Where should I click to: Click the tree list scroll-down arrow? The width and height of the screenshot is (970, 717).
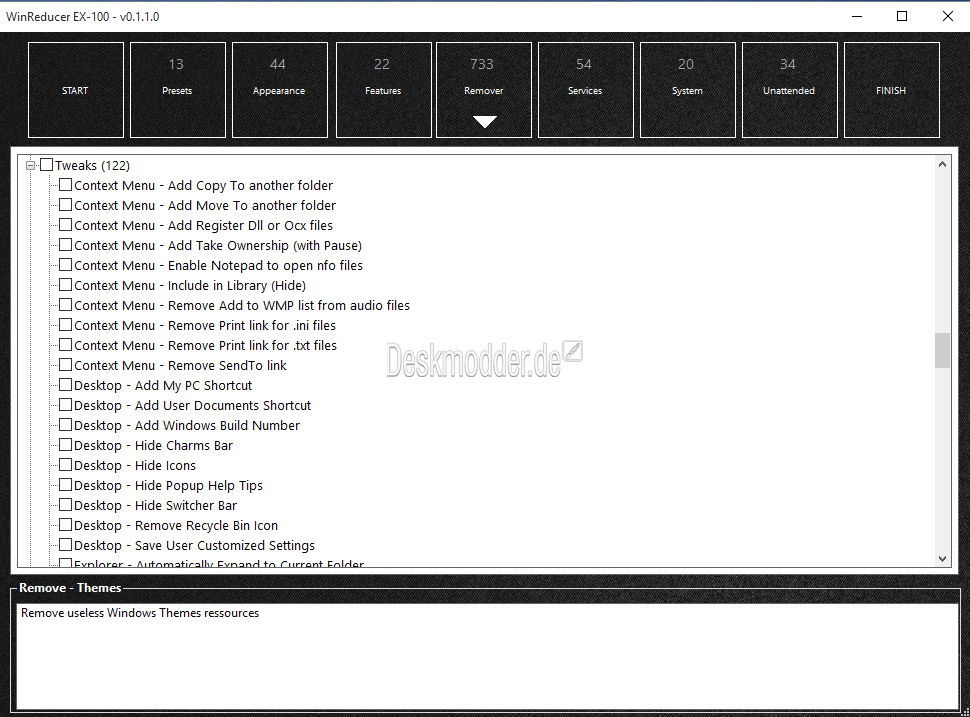point(942,559)
